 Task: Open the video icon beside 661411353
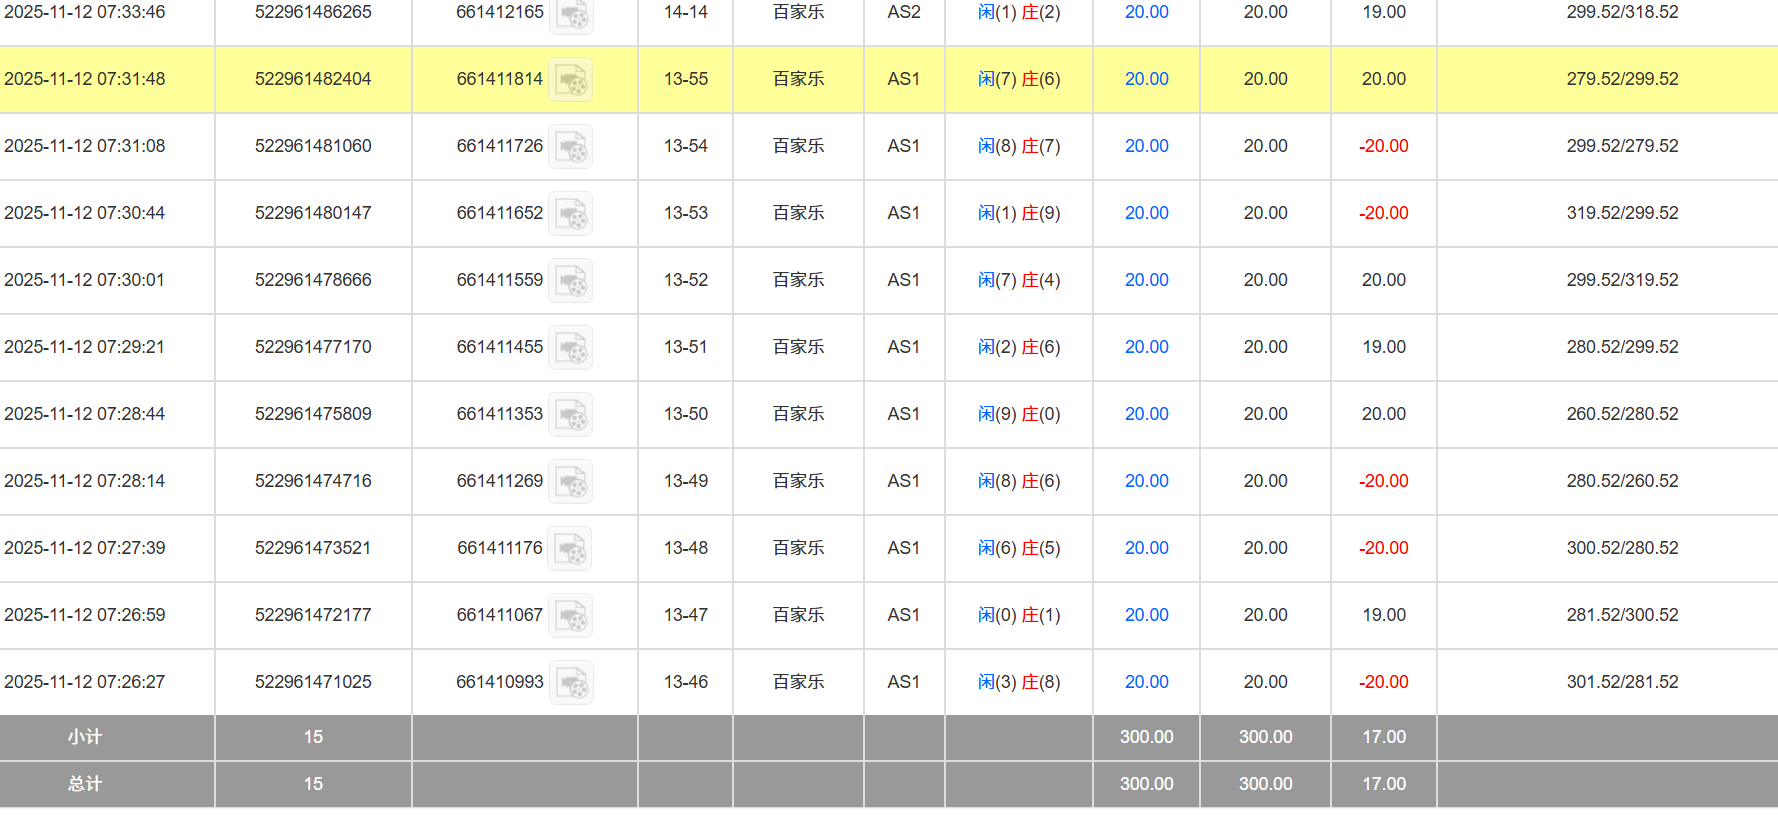tap(571, 415)
